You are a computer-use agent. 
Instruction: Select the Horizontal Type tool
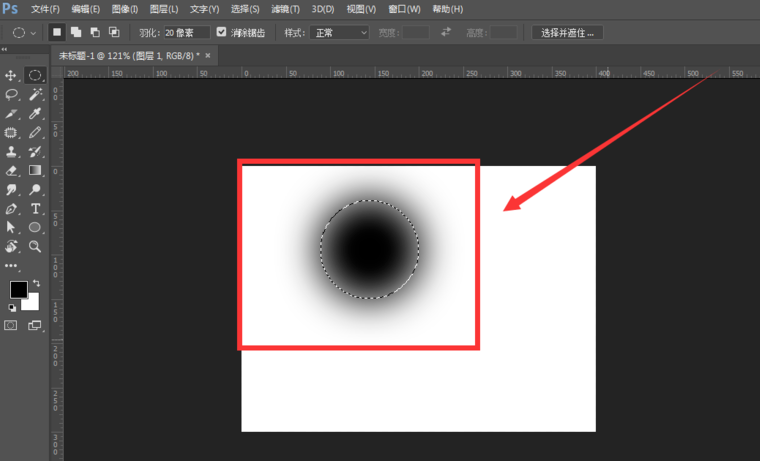tap(35, 208)
